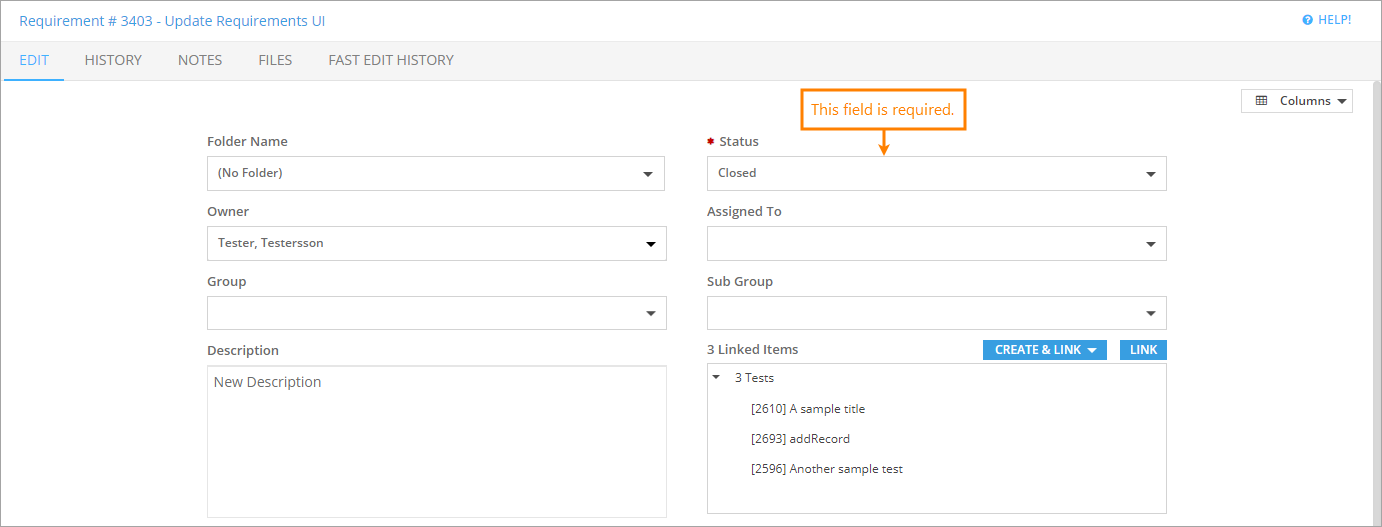The image size is (1382, 527).
Task: Open the Group dropdown
Action: point(436,313)
